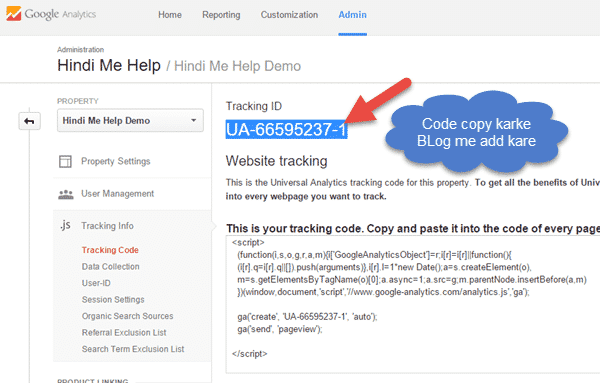The image size is (600, 383).
Task: Open Session Settings
Action: pyautogui.click(x=113, y=300)
